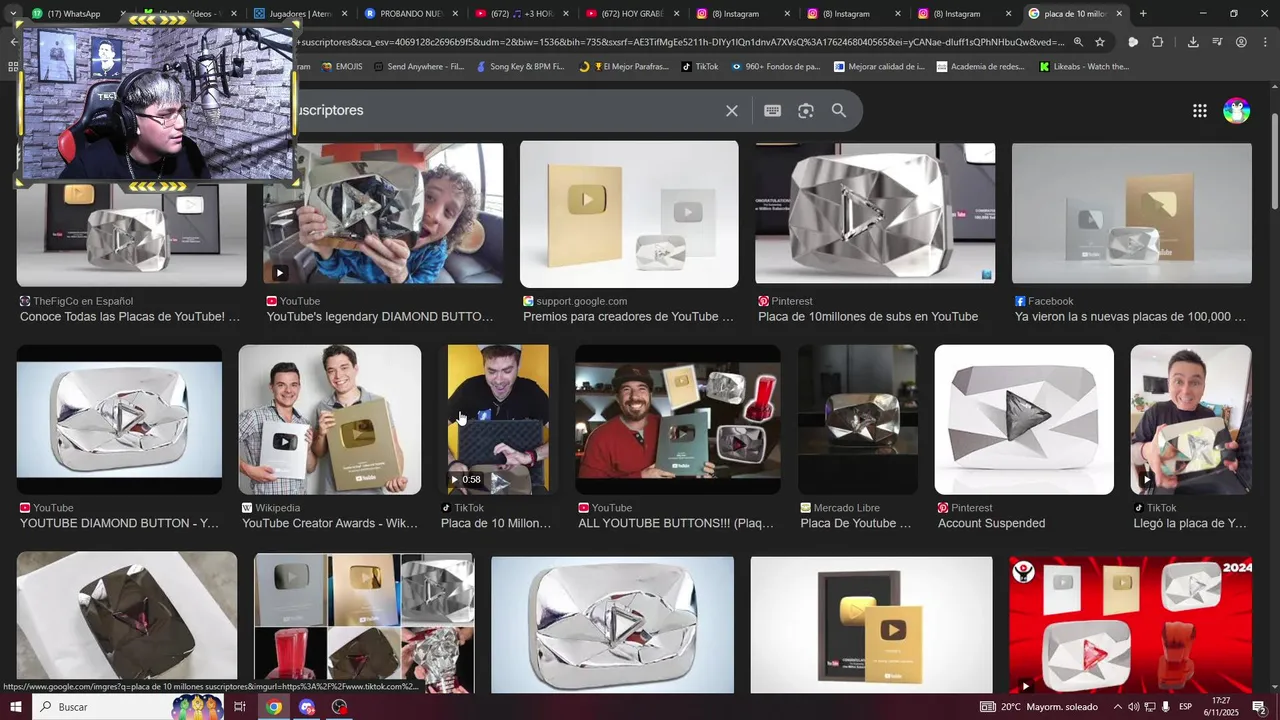The image size is (1280, 720).
Task: Open the Send Anywhere bookmark
Action: point(419,67)
